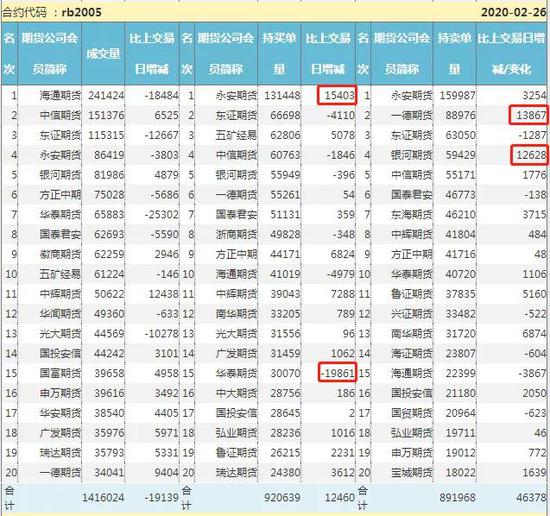550x516 pixels.
Task: Click the 东海期货 company name
Action: 412,215
